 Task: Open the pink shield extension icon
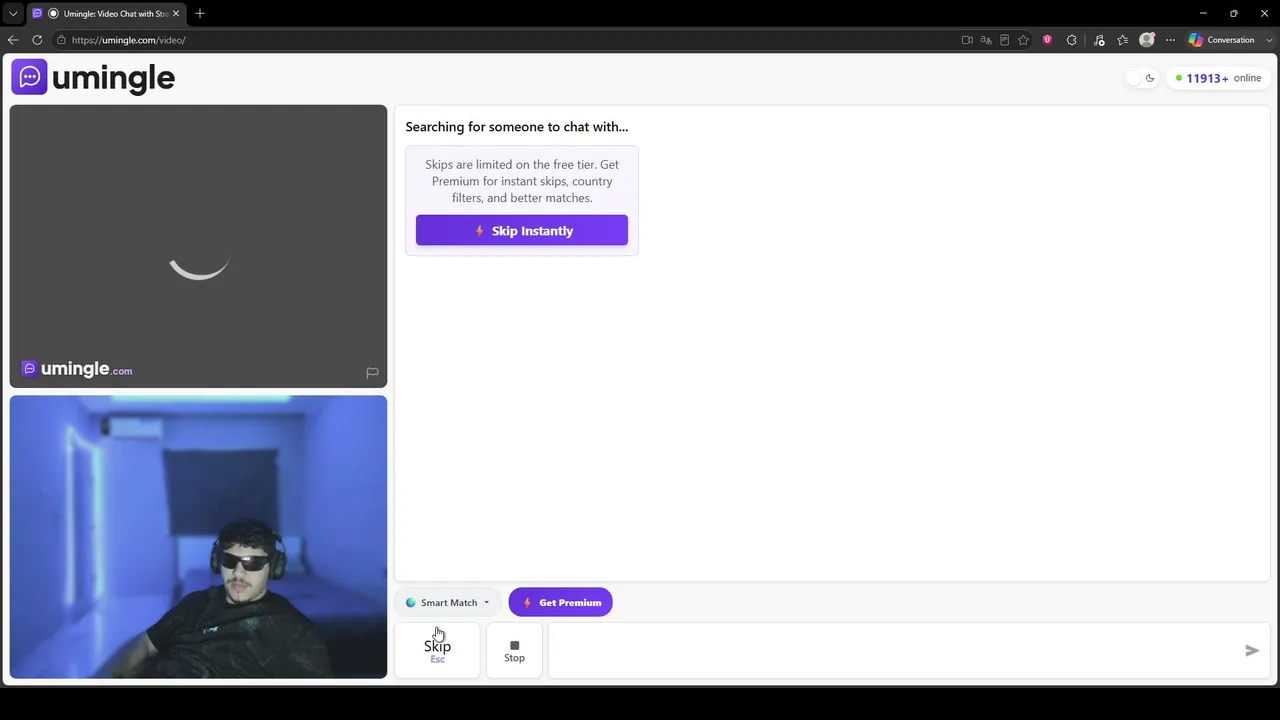pyautogui.click(x=1047, y=40)
